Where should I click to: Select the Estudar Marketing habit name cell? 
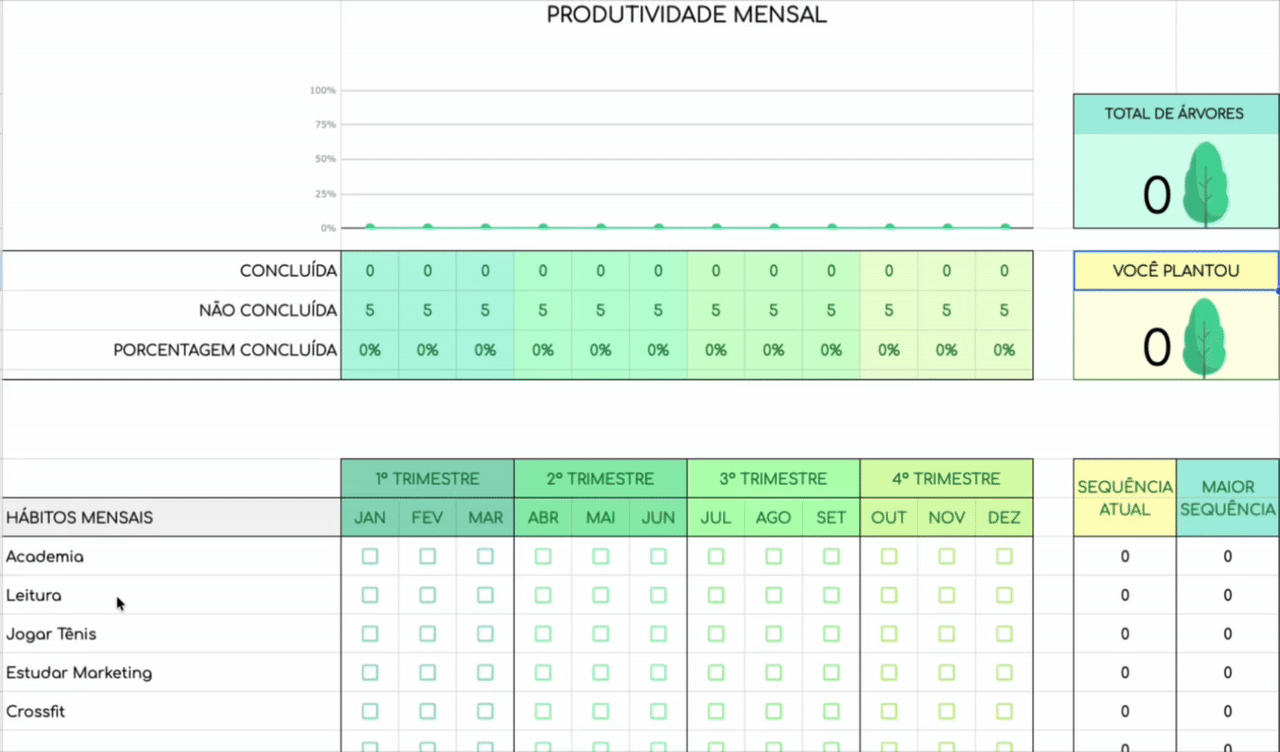(79, 673)
